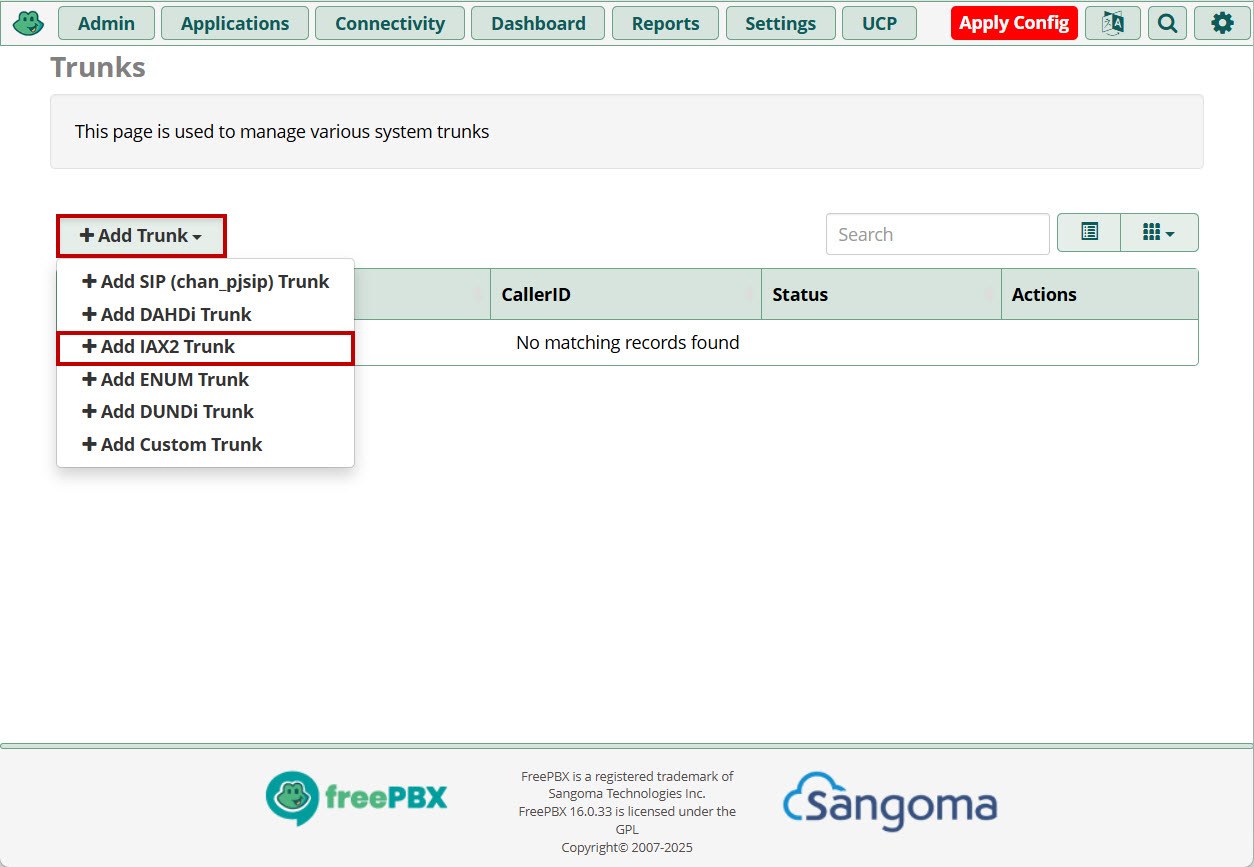
Task: Collapse the Add Trunk dropdown
Action: pyautogui.click(x=141, y=236)
